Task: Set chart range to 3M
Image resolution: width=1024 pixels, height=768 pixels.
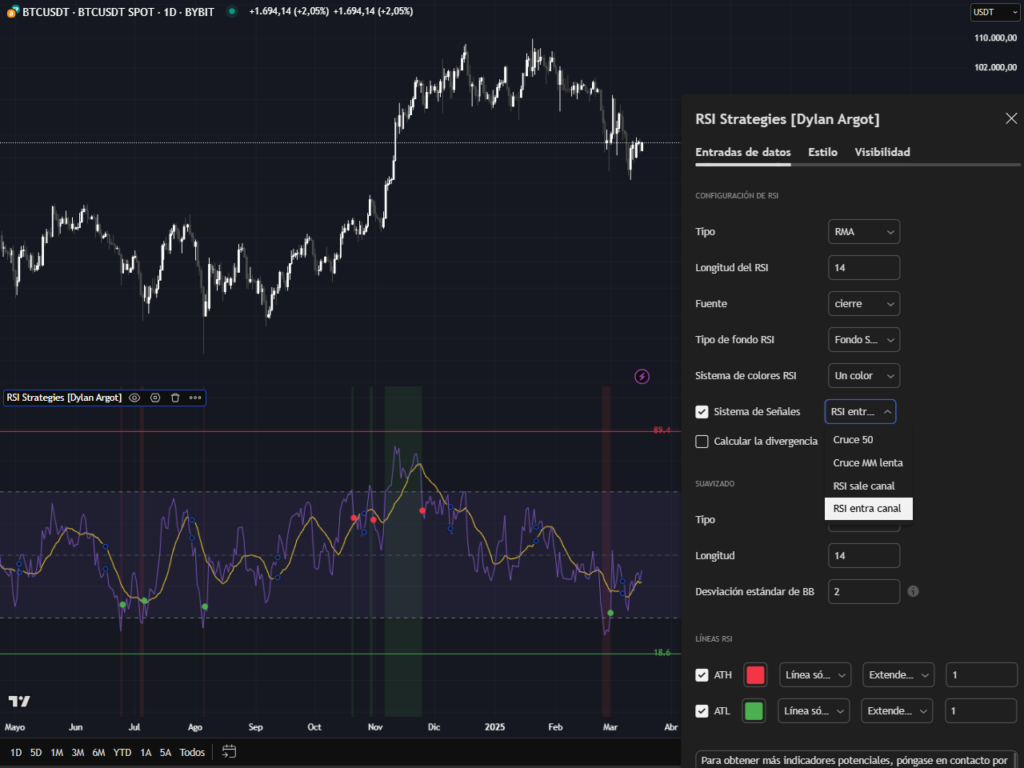Action: click(x=78, y=752)
